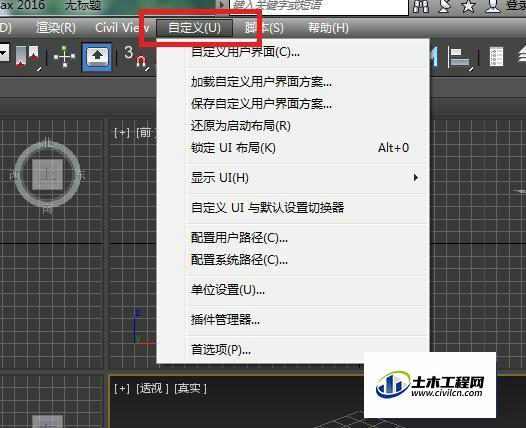Click the ViewCube 北 compass label
Viewport: 526px width, 428px height.
coord(47,143)
